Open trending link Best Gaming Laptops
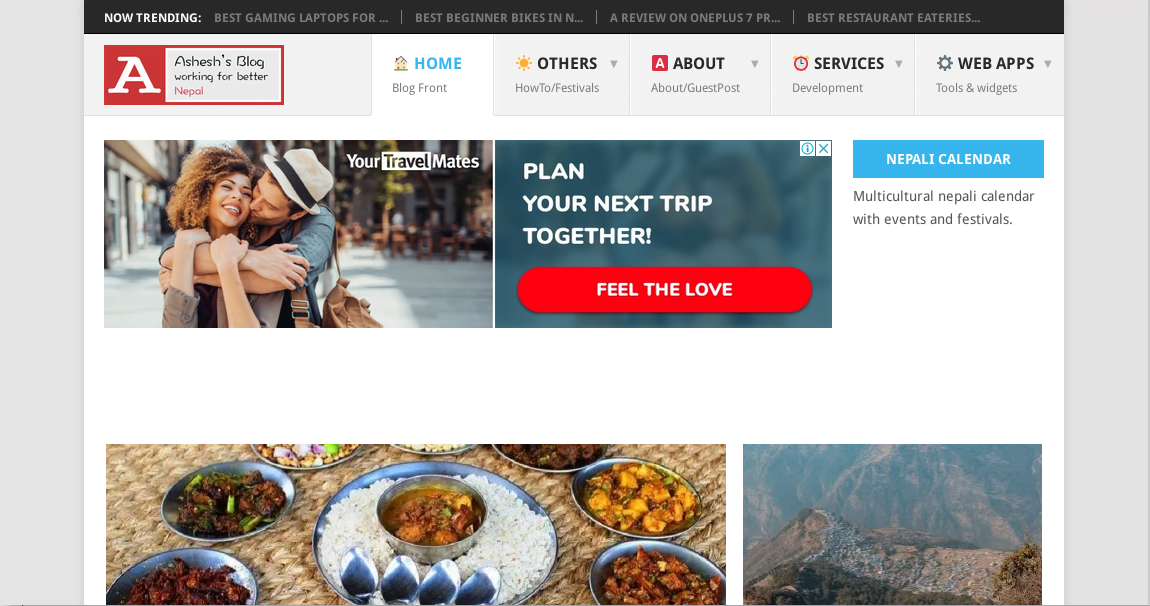This screenshot has width=1150, height=606. 301,18
